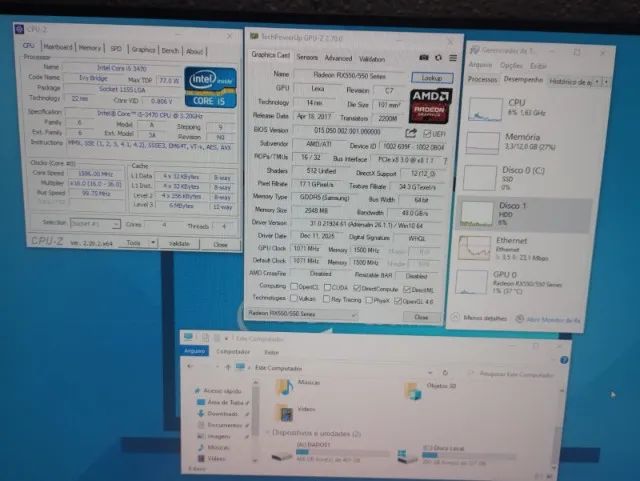Toggle the UEFI checkbox in GPU-Z
This screenshot has width=640, height=481.
point(427,134)
